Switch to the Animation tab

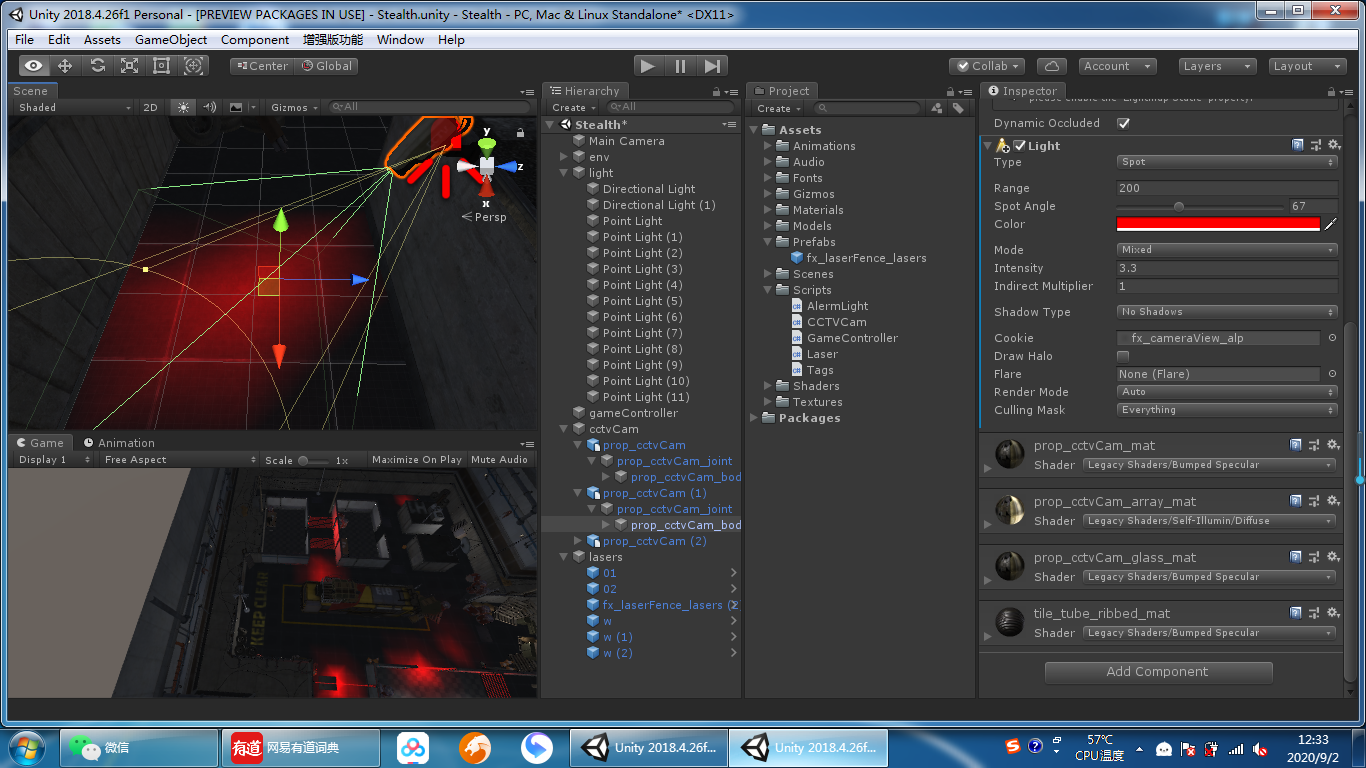click(118, 443)
